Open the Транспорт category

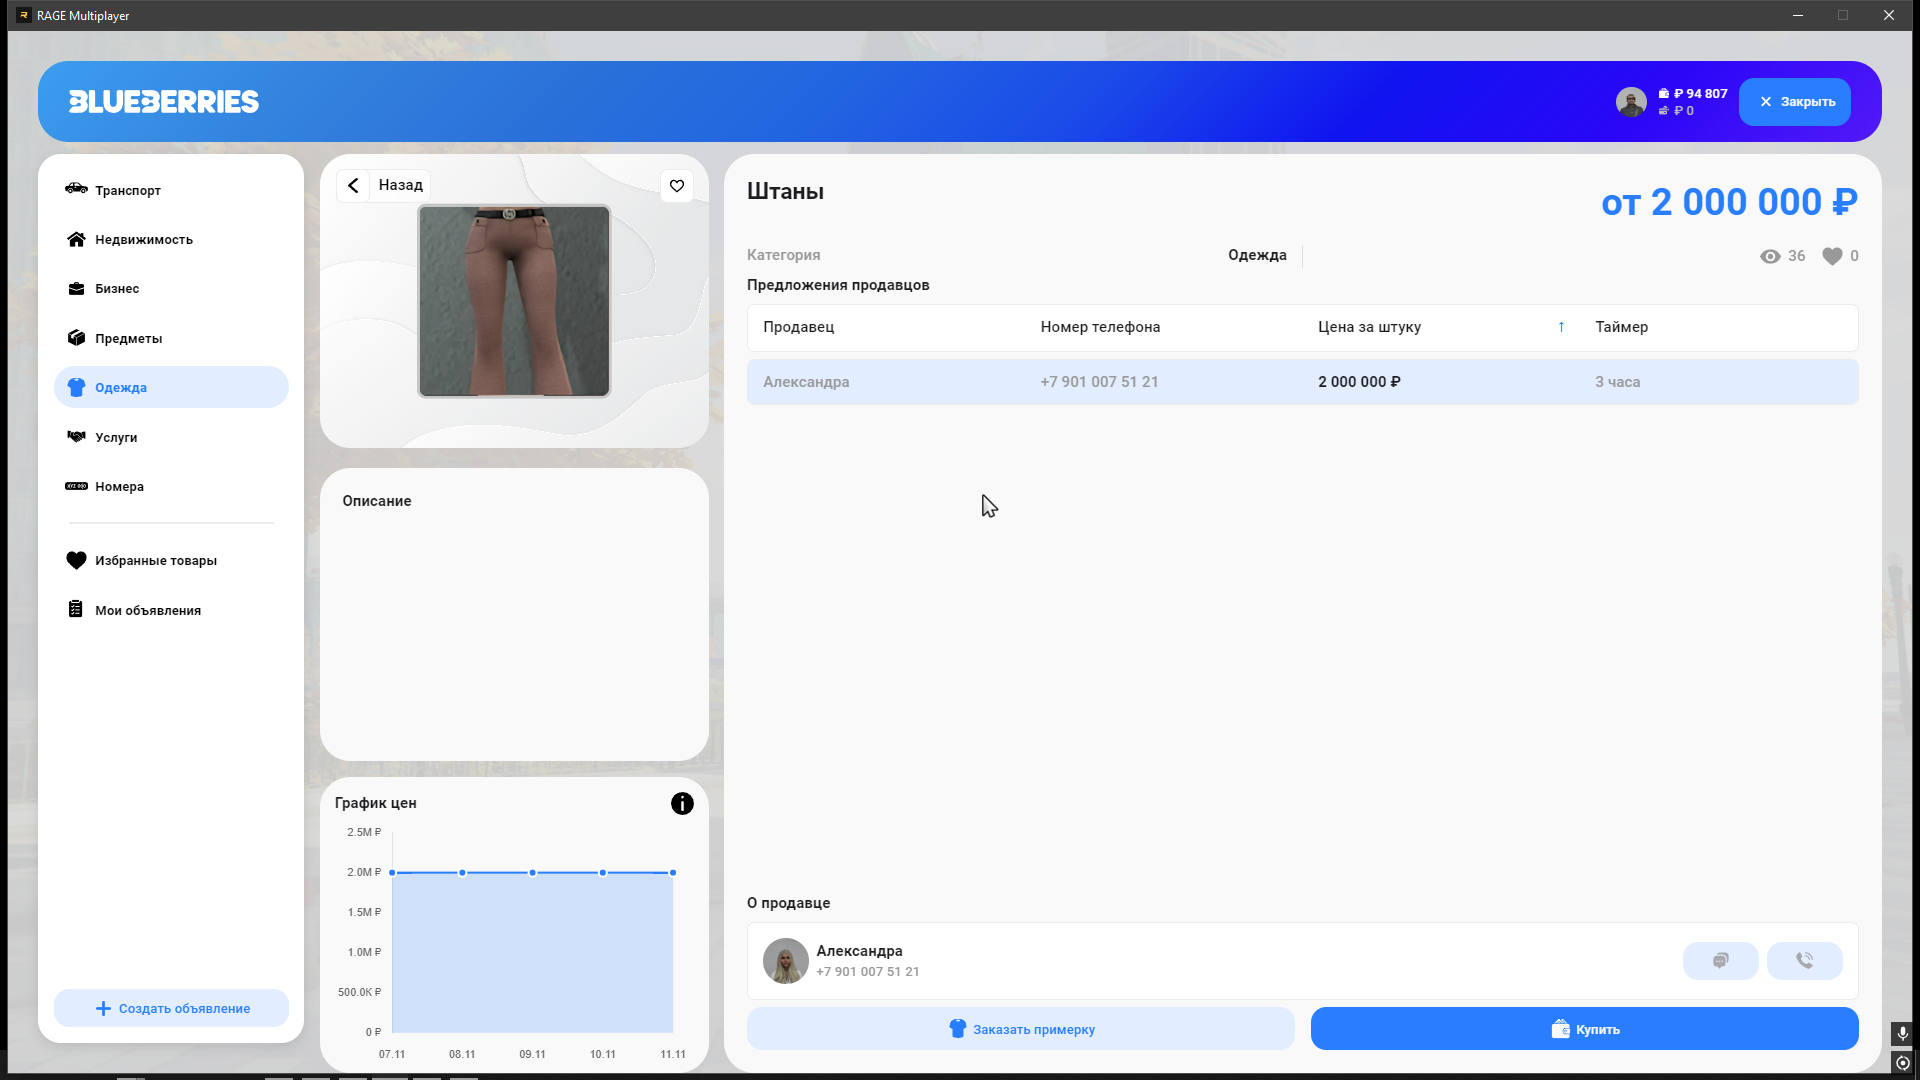(128, 190)
